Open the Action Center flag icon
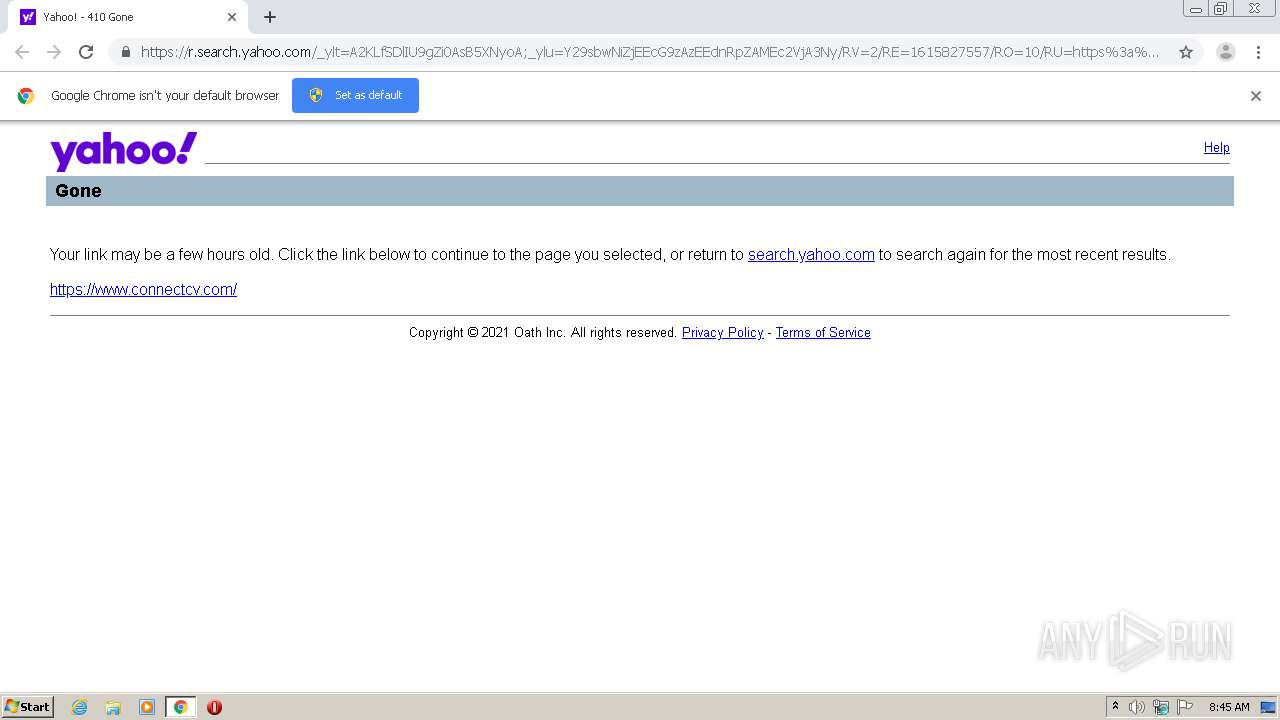Screen dimensions: 1280x720 point(1185,707)
